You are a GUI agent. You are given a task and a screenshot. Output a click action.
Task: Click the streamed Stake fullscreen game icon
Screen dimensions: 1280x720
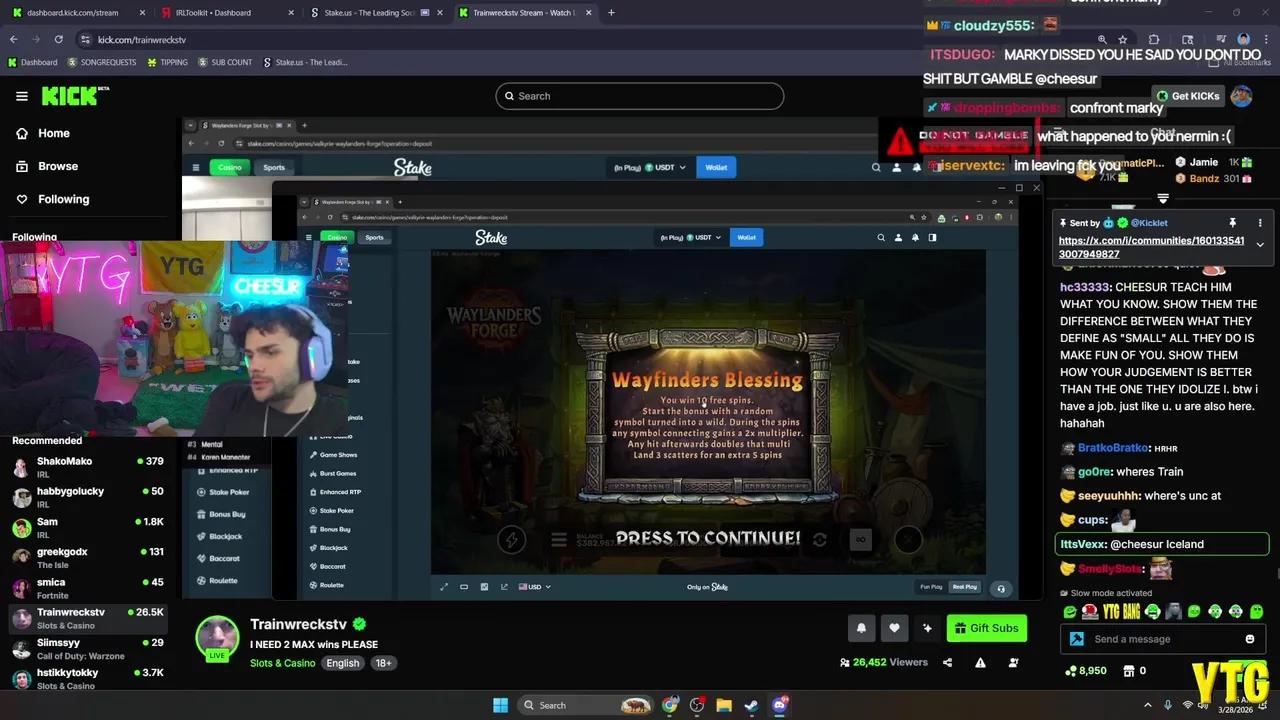pyautogui.click(x=444, y=587)
